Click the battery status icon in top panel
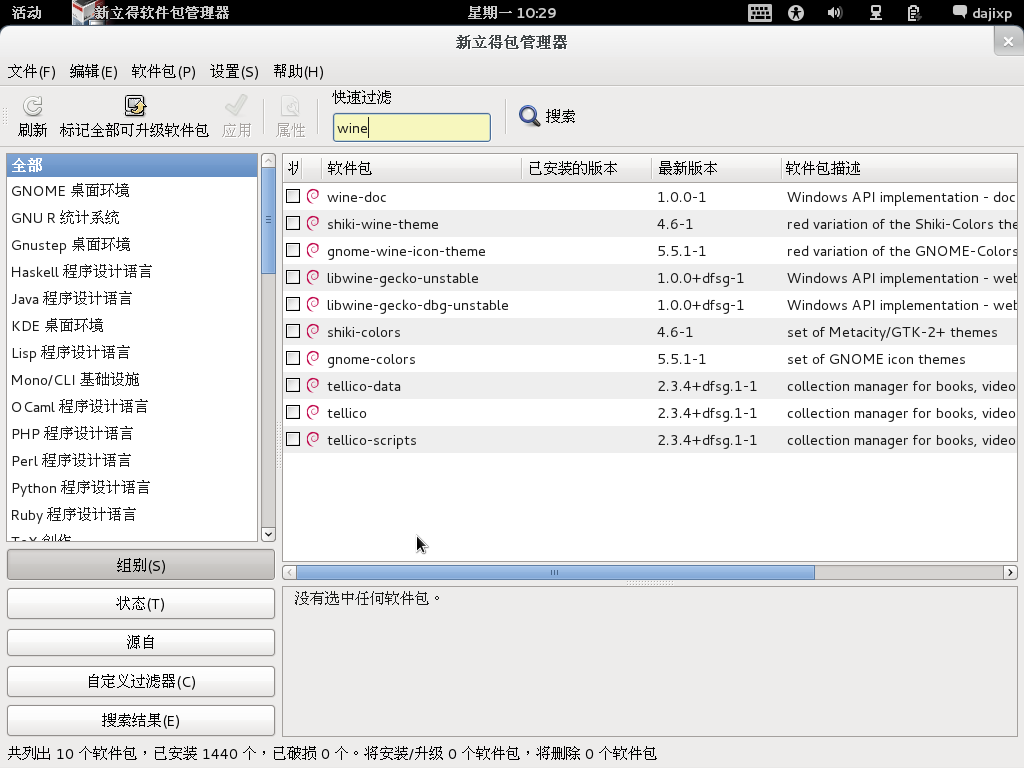Image resolution: width=1024 pixels, height=768 pixels. pos(914,12)
